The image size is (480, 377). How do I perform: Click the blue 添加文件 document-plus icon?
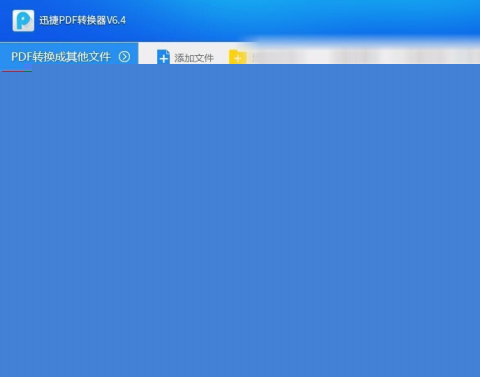pyautogui.click(x=163, y=57)
